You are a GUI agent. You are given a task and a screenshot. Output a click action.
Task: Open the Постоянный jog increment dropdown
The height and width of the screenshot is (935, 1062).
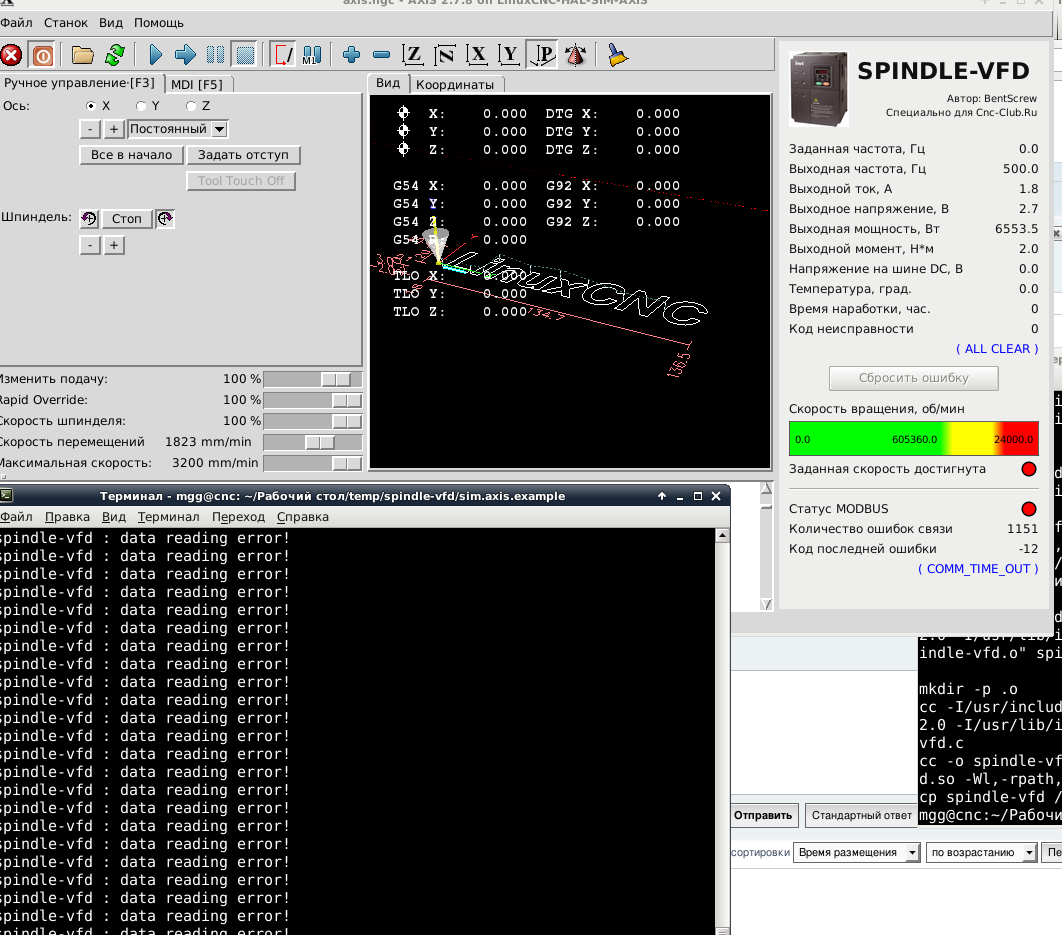[x=219, y=129]
